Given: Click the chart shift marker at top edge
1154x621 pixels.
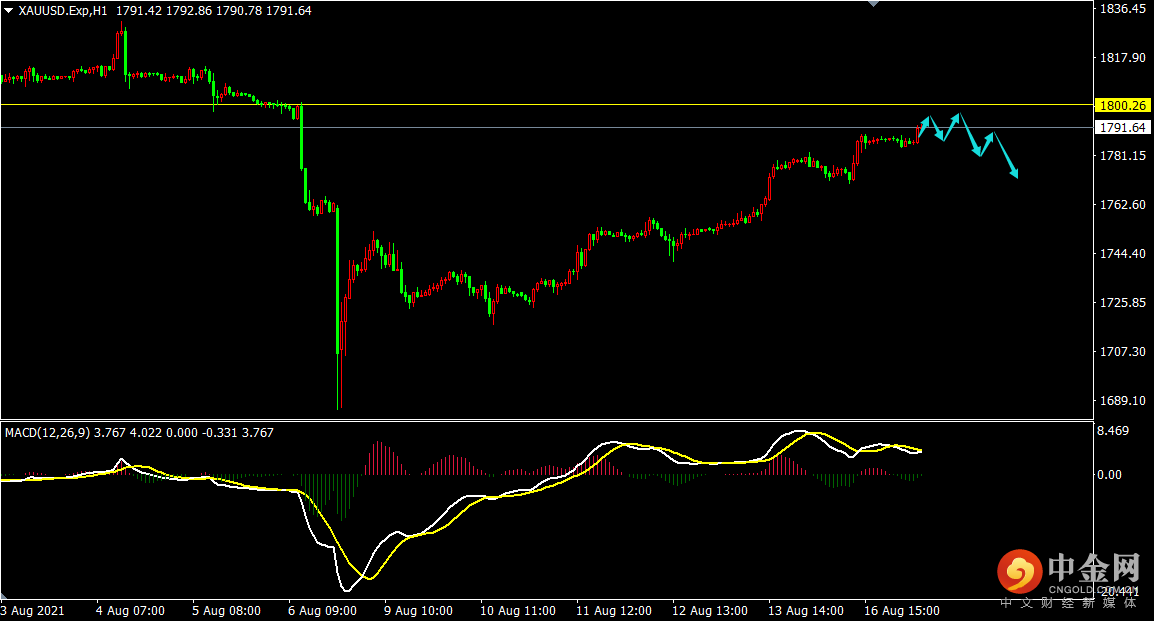Looking at the screenshot, I should coord(874,4).
